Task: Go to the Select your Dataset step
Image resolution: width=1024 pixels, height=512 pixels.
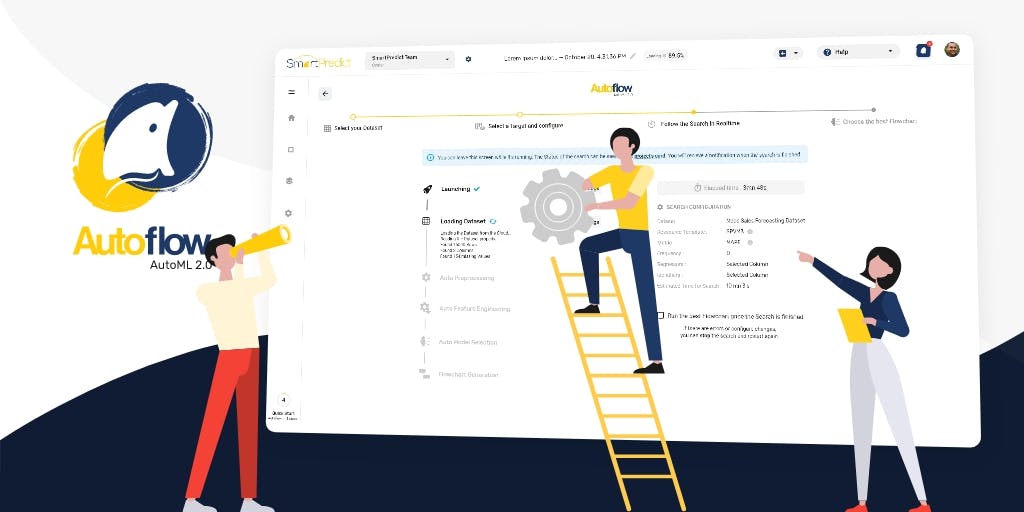Action: click(x=353, y=128)
